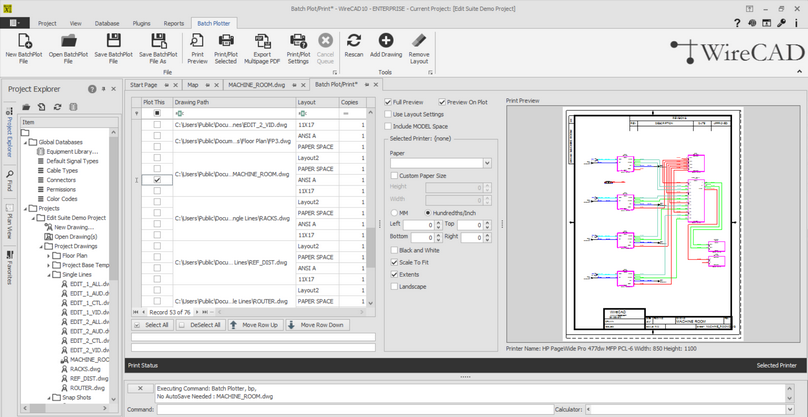The height and width of the screenshot is (417, 808).
Task: Enable Use Layout Settings
Action: click(388, 114)
